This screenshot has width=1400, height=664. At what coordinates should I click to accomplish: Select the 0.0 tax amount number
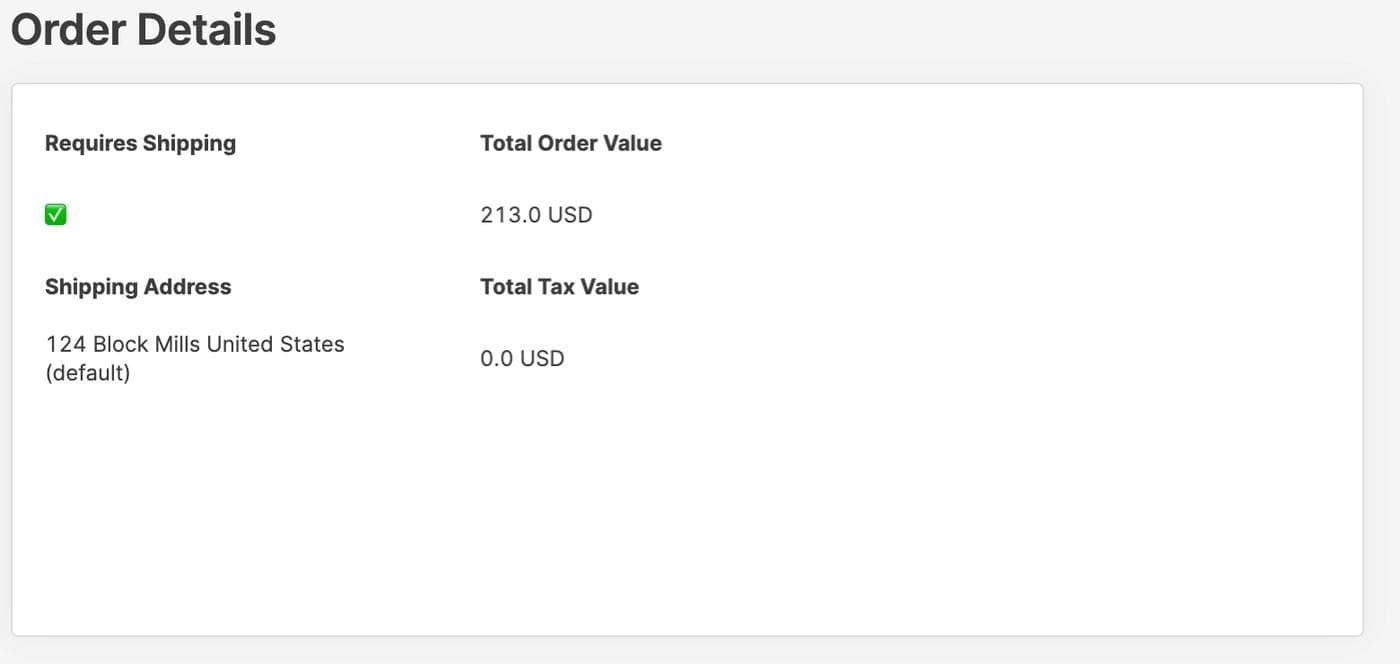click(496, 358)
